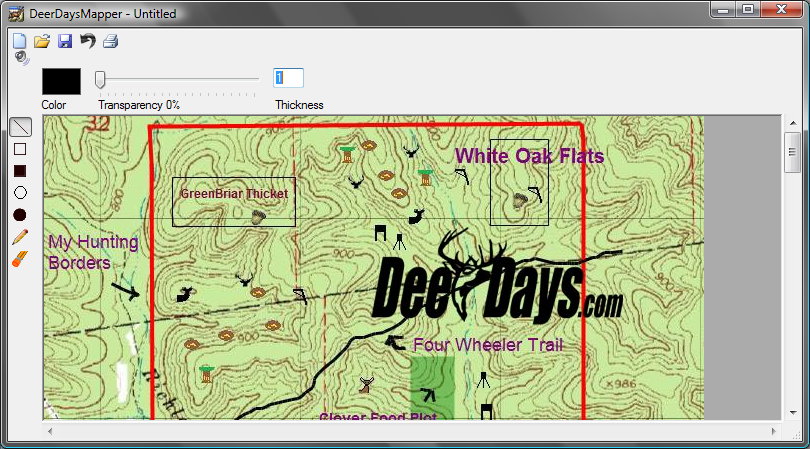The width and height of the screenshot is (810, 449).
Task: Click the GreenBriar Thicket label on map
Action: [234, 194]
